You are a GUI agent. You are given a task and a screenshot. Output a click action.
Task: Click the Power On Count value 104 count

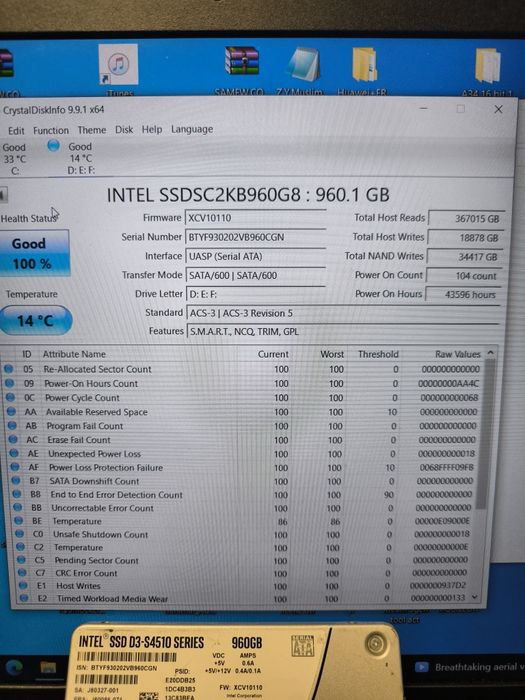pos(463,276)
